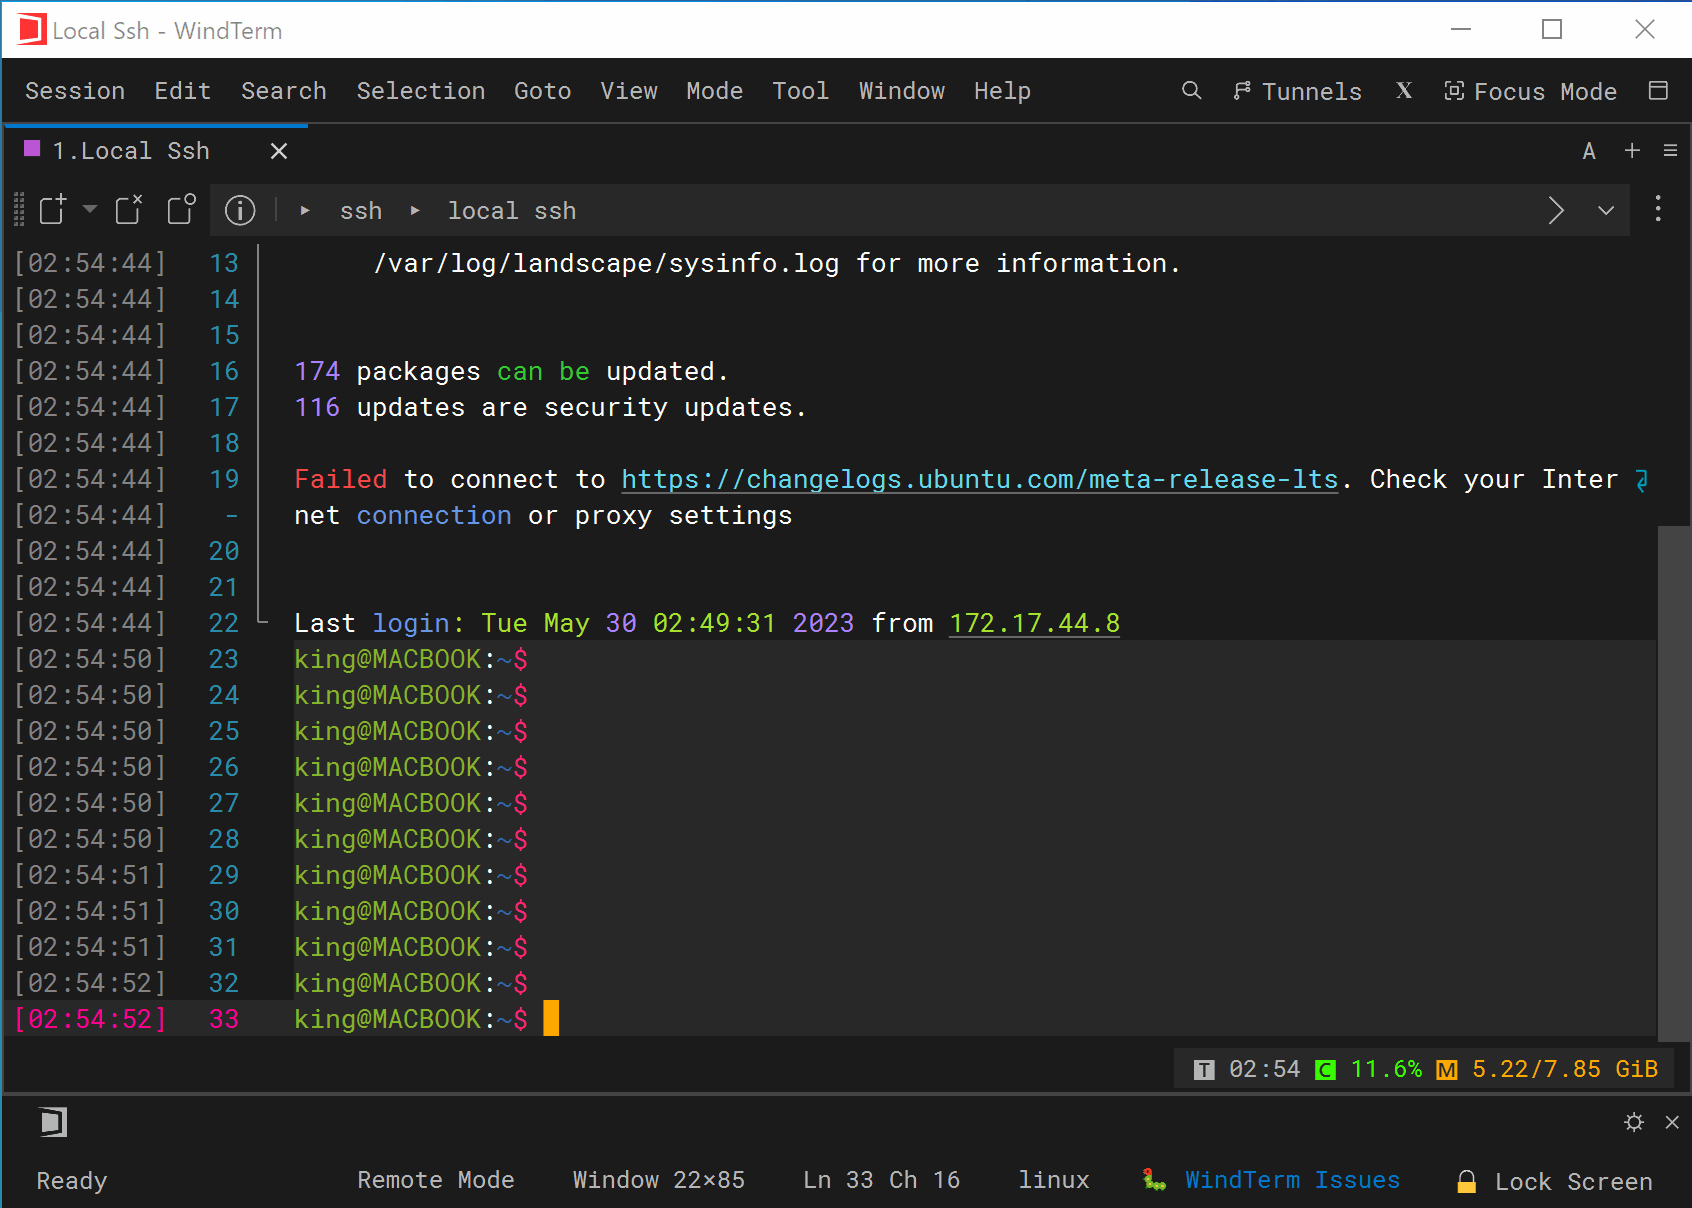The height and width of the screenshot is (1208, 1692).
Task: Close the bottom panel
Action: point(1672,1122)
